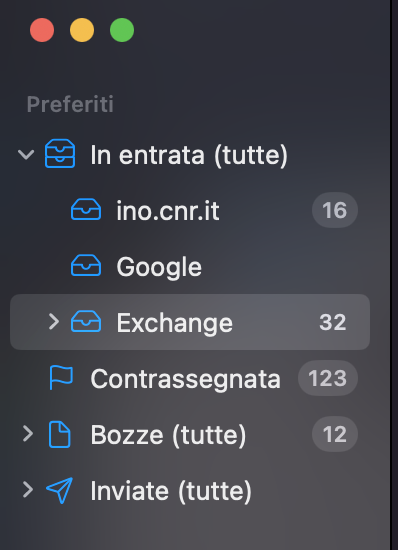The height and width of the screenshot is (550, 398).
Task: Expand the Inviate (tutte) group
Action: tap(28, 490)
